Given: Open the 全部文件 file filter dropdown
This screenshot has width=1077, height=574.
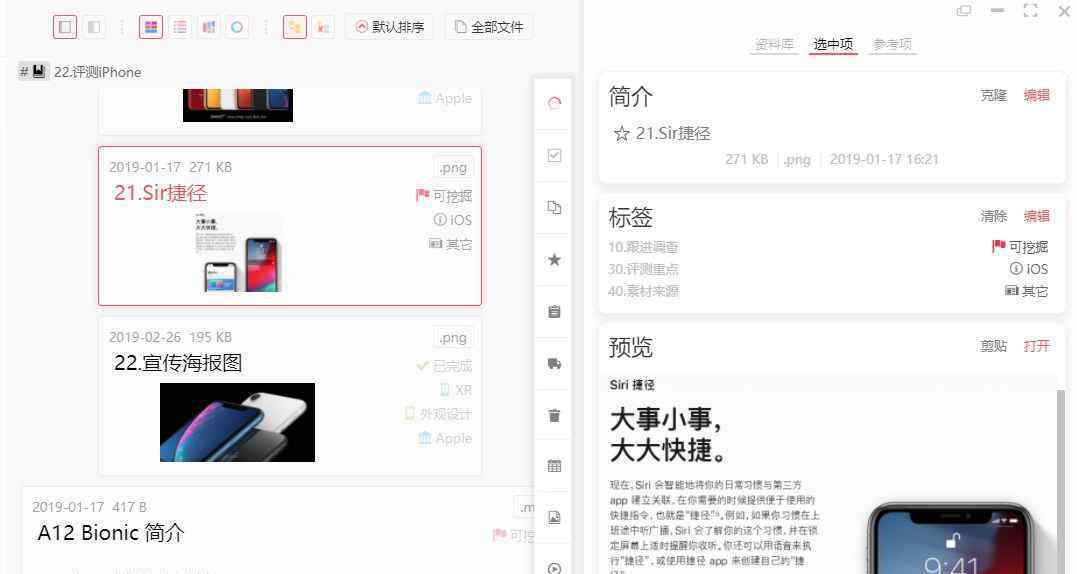Looking at the screenshot, I should [489, 27].
